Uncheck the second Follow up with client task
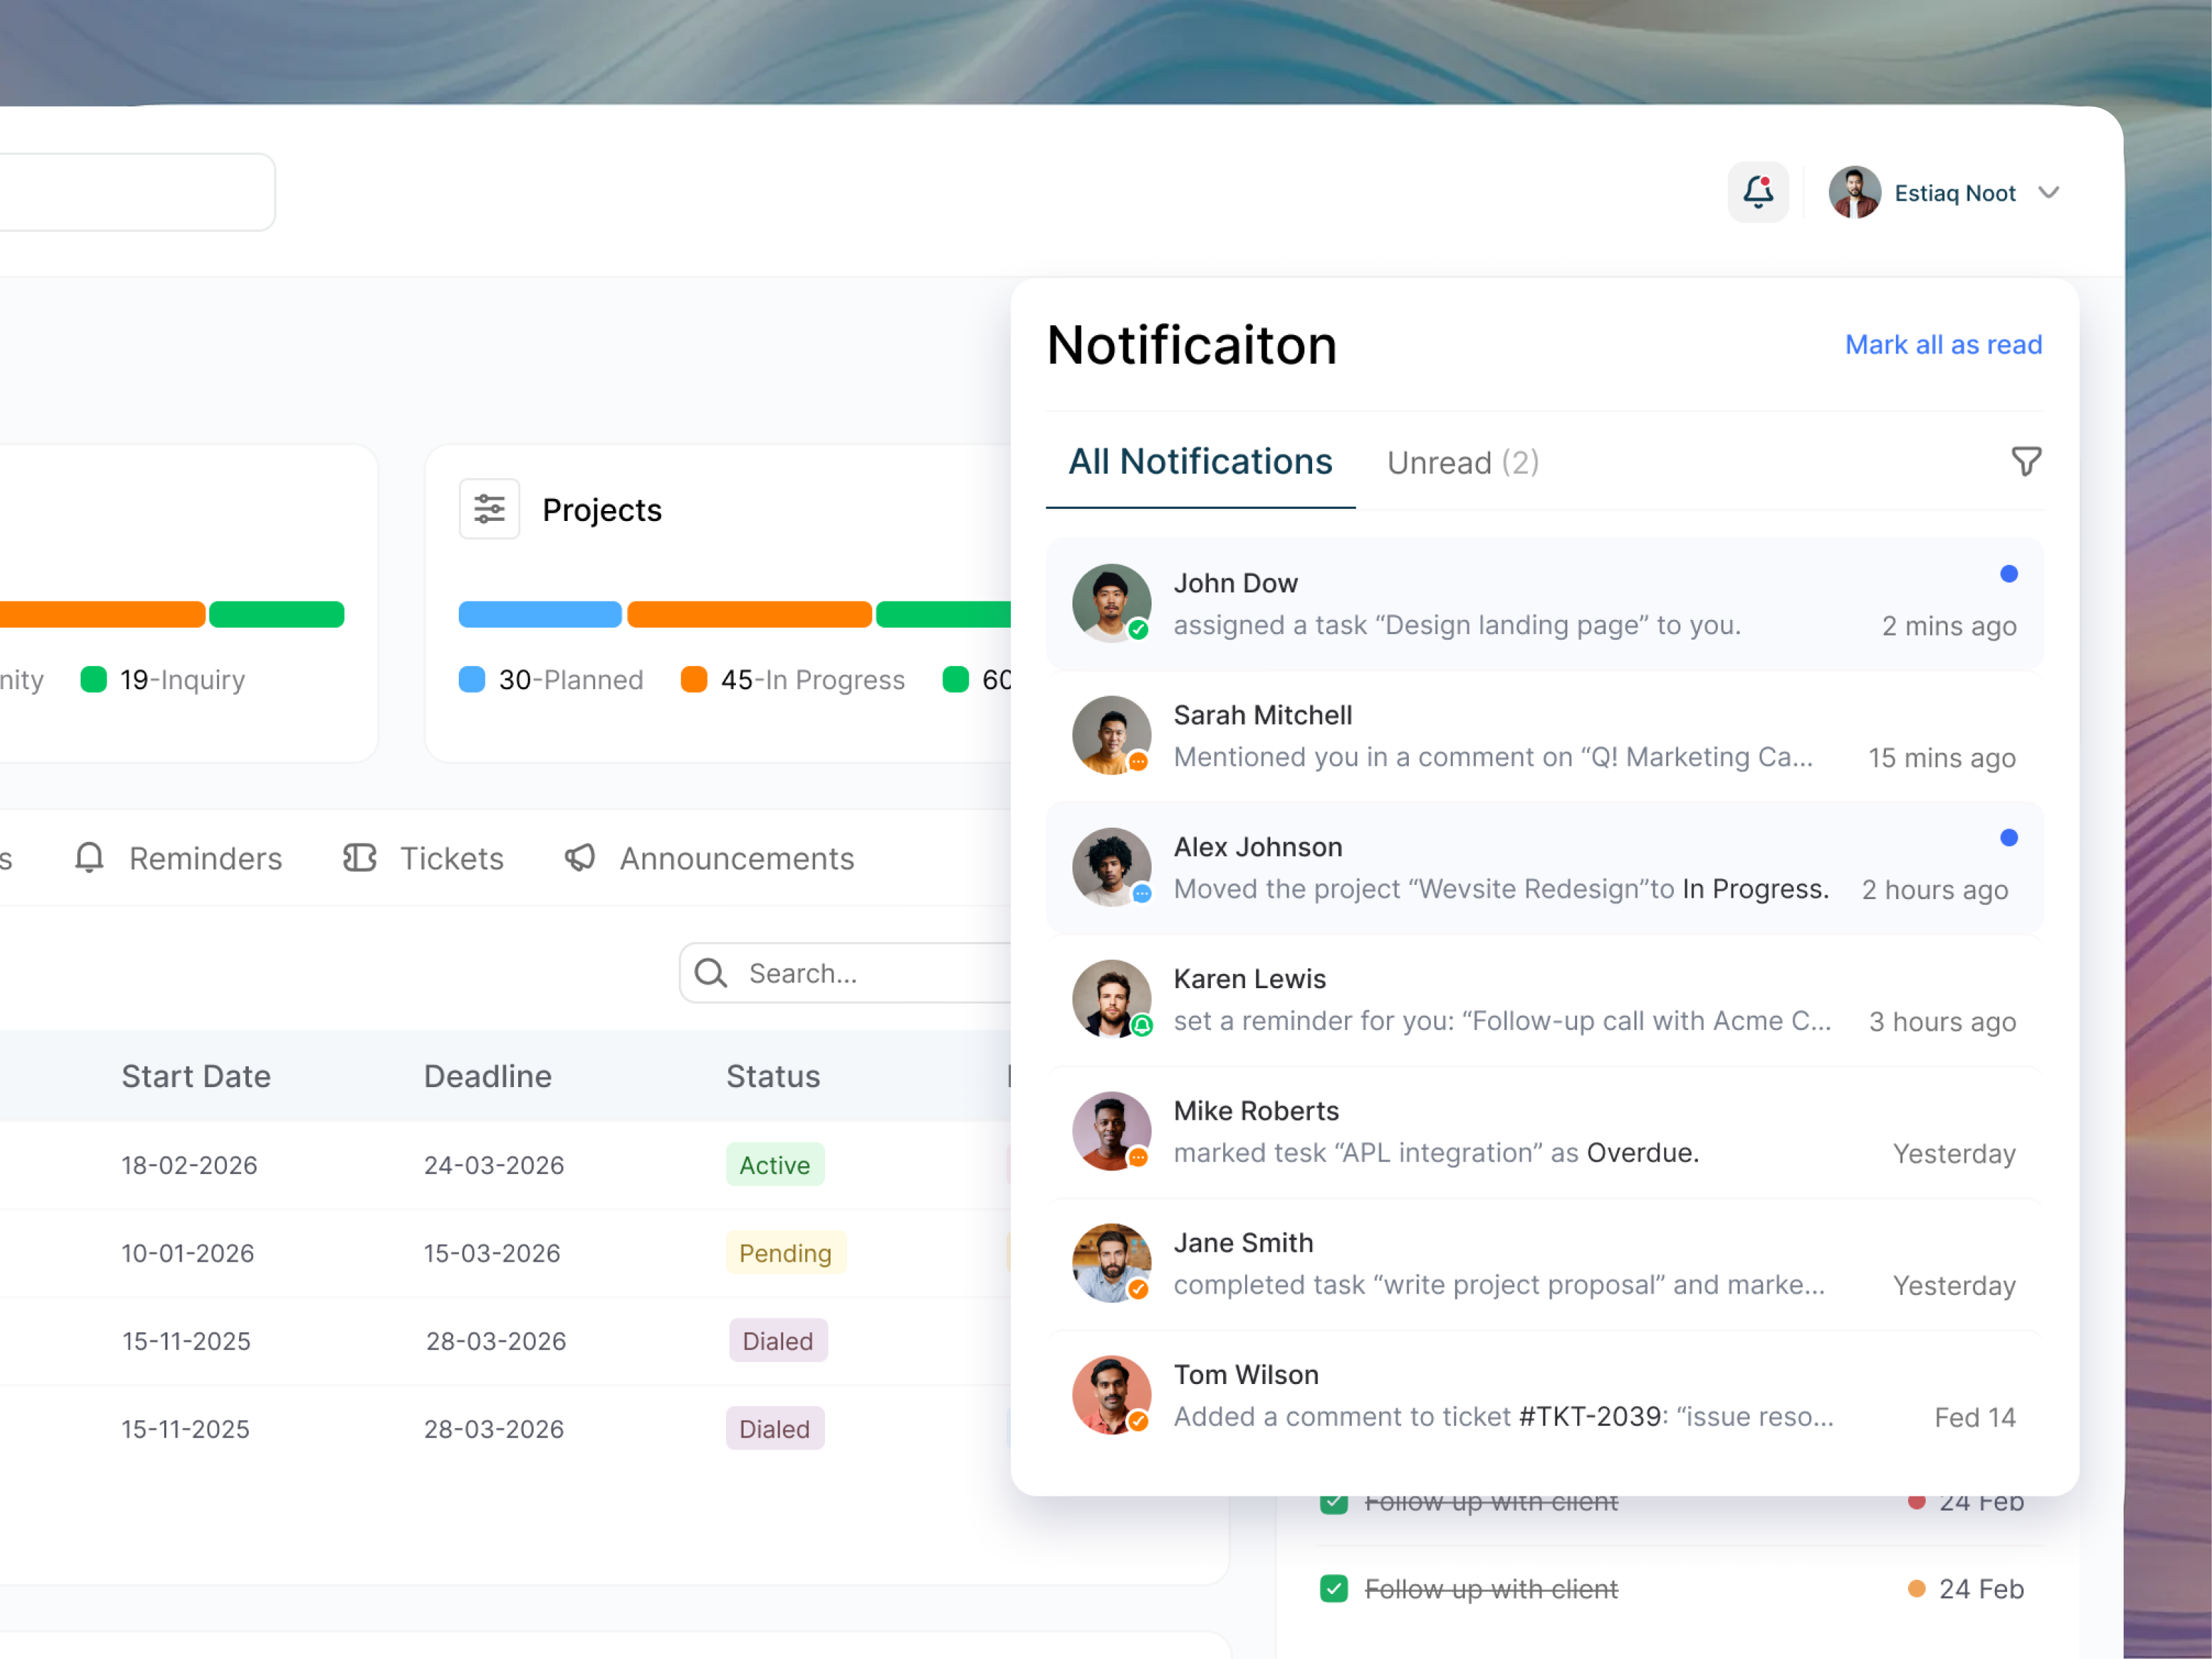Screen dimensions: 2212x1659 [1334, 1588]
